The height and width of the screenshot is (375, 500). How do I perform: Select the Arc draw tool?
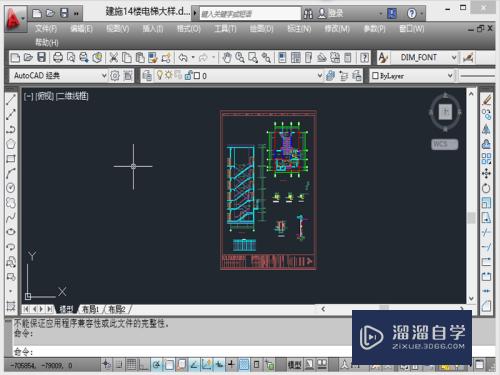pos(11,173)
